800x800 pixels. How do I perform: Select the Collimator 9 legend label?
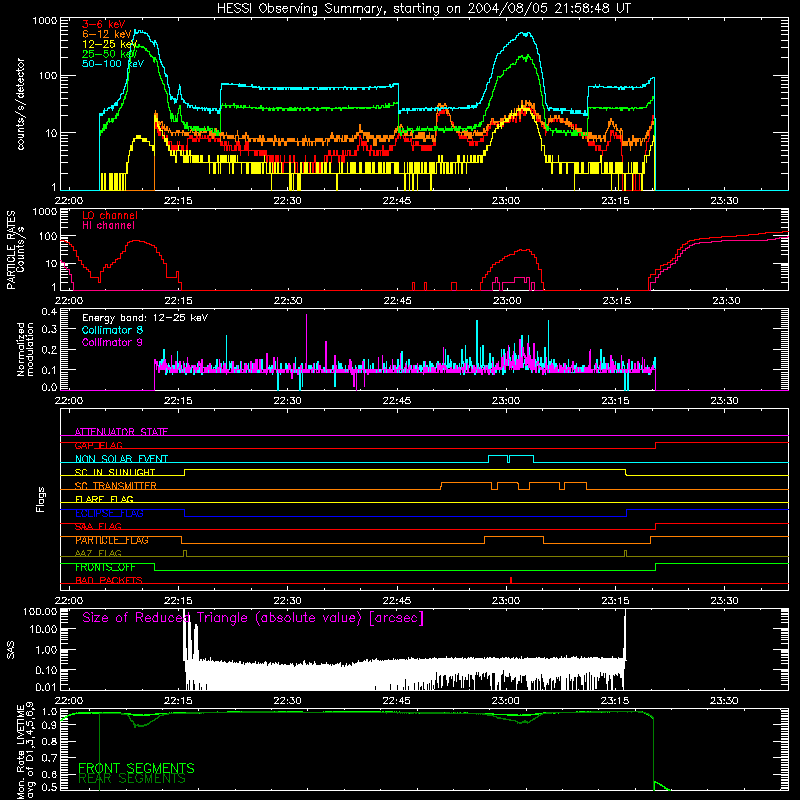[x=112, y=342]
